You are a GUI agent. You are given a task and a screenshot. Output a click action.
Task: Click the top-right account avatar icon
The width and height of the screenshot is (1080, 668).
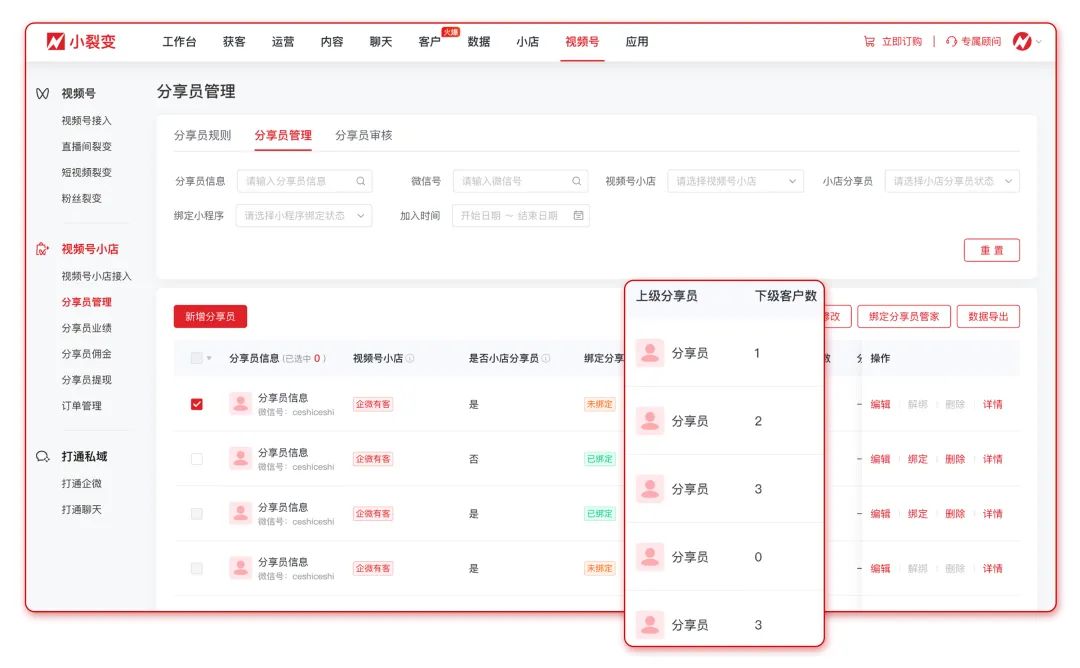tap(1022, 41)
